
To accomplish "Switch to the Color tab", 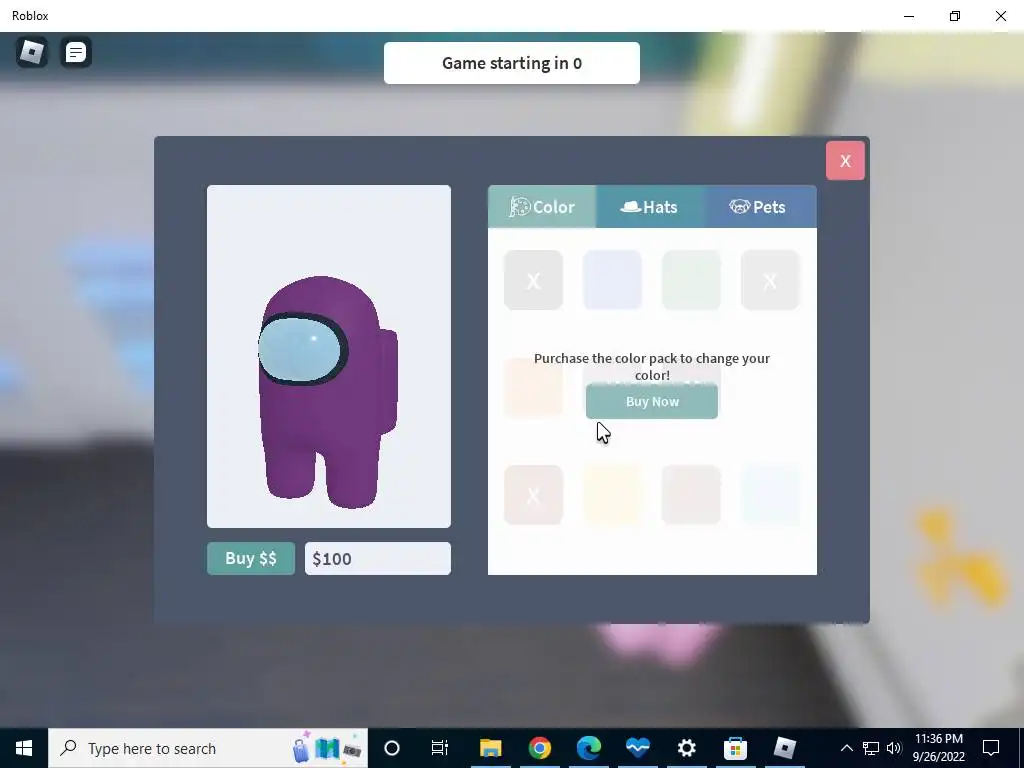I will 542,206.
